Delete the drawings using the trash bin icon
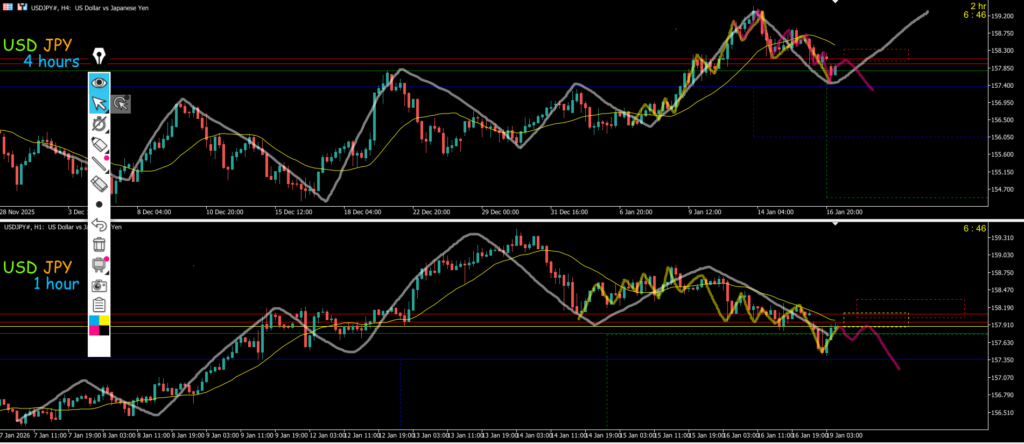The image size is (1024, 444). [x=99, y=244]
